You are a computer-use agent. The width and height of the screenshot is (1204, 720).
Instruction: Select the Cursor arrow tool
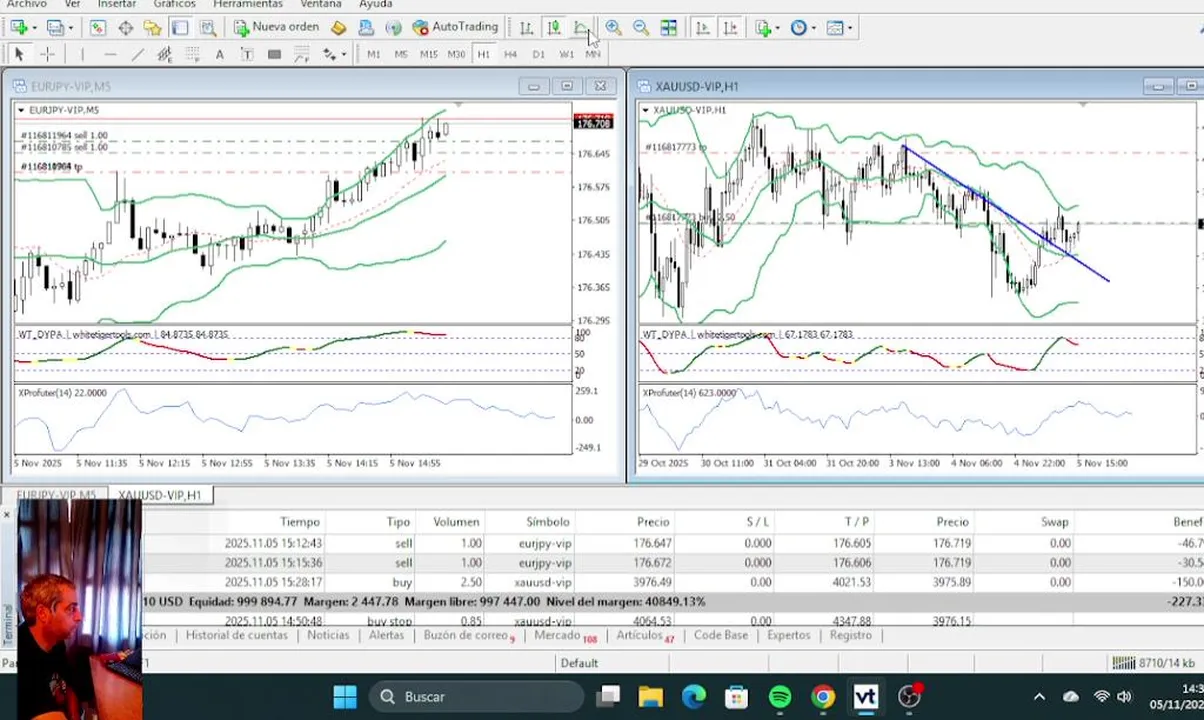pyautogui.click(x=19, y=54)
